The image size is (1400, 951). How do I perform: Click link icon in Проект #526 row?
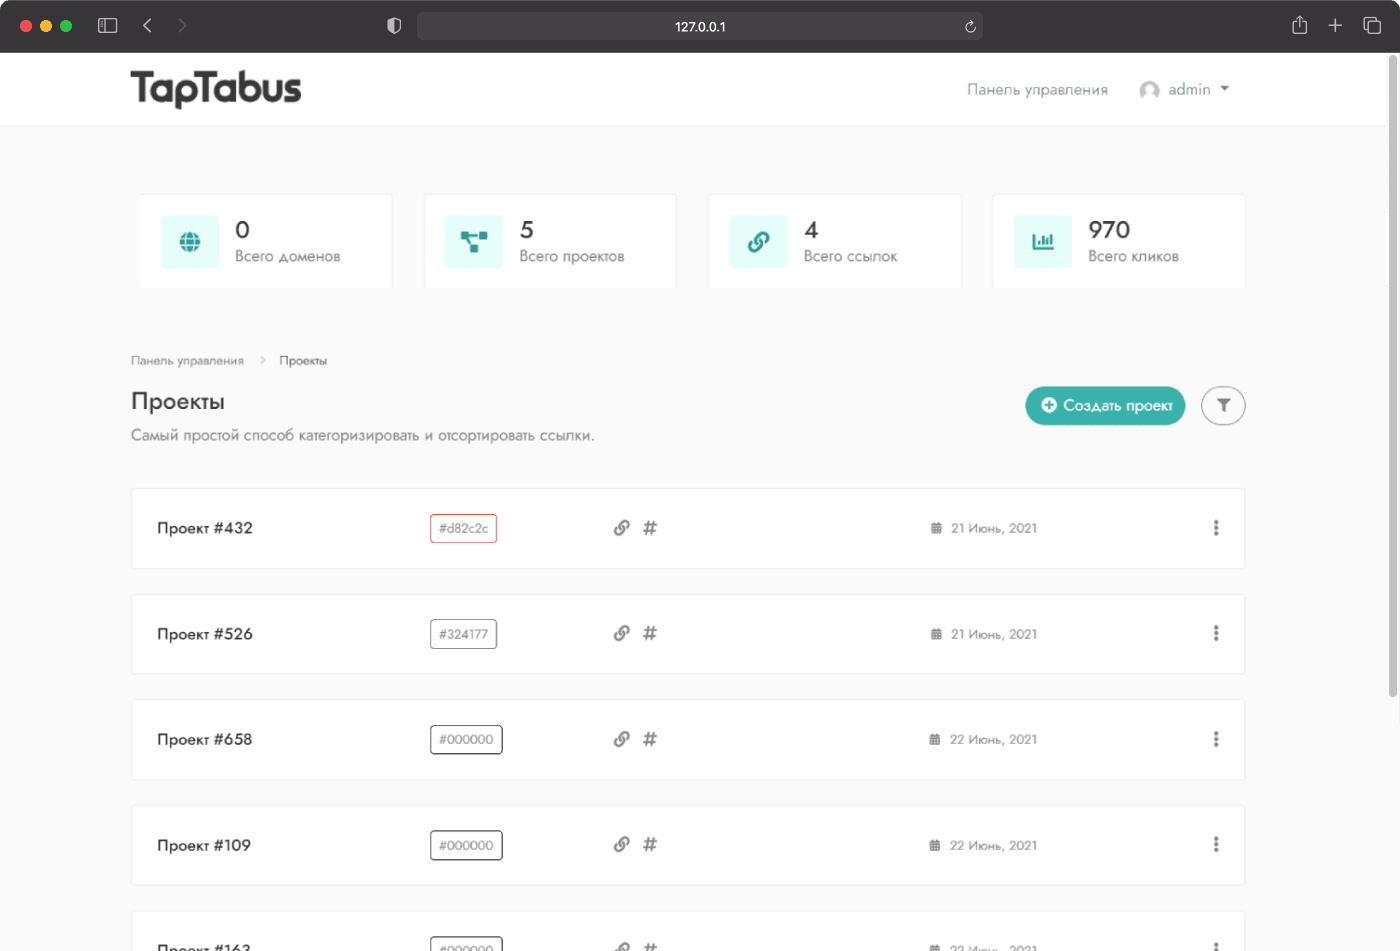click(622, 633)
